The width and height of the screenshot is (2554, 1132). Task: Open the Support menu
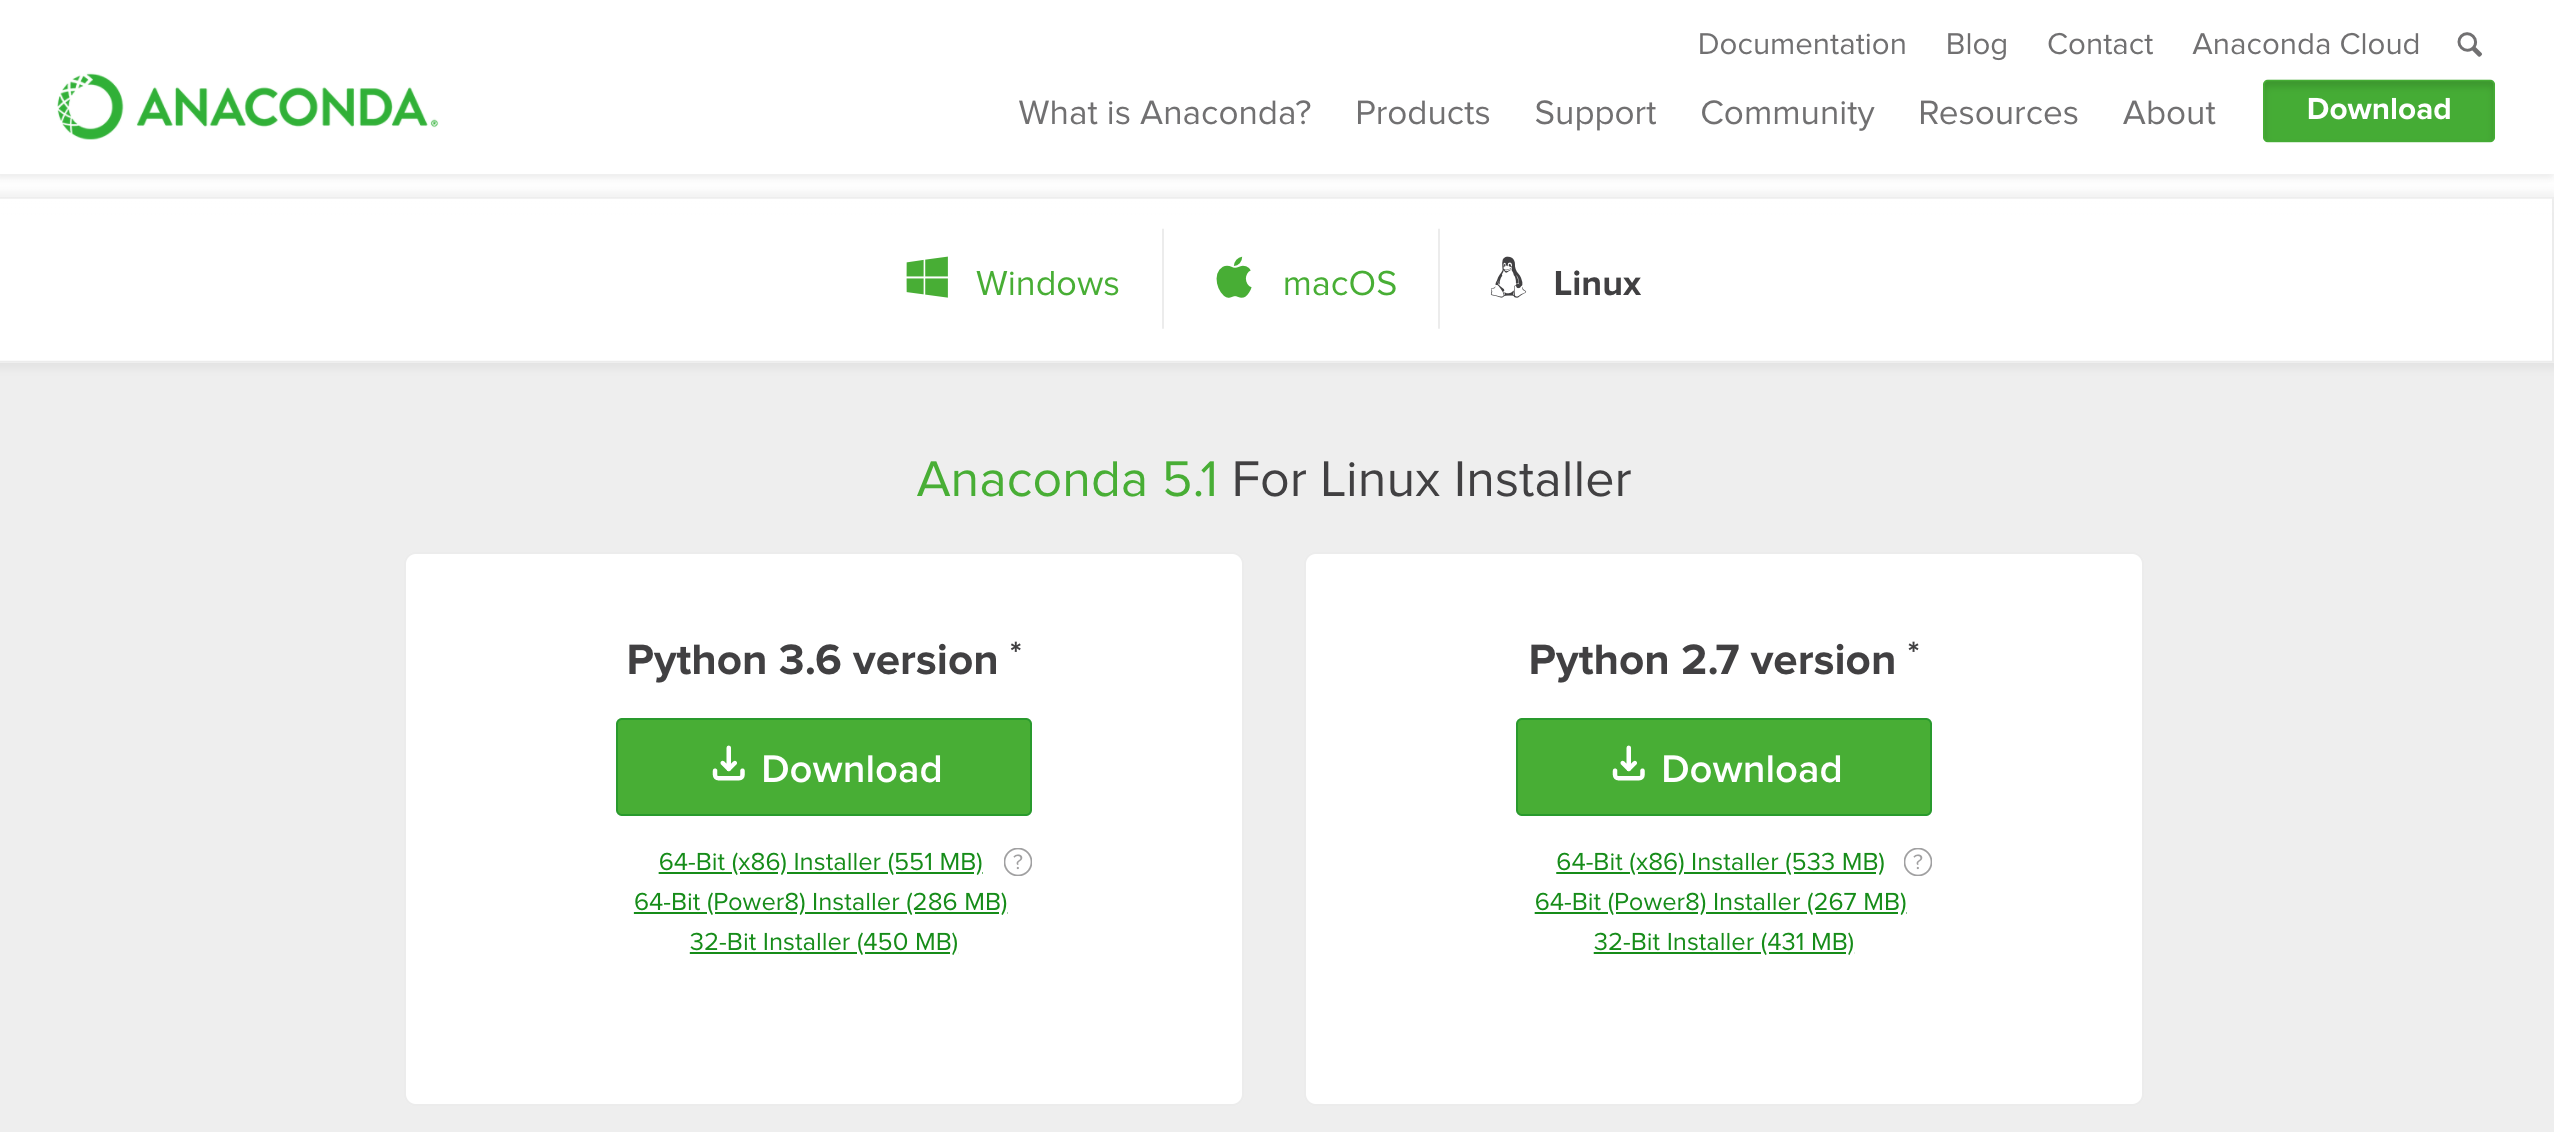point(1595,113)
